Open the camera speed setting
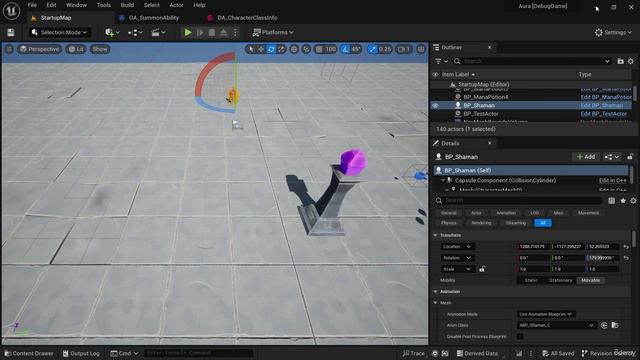This screenshot has width=640, height=360. (x=404, y=49)
